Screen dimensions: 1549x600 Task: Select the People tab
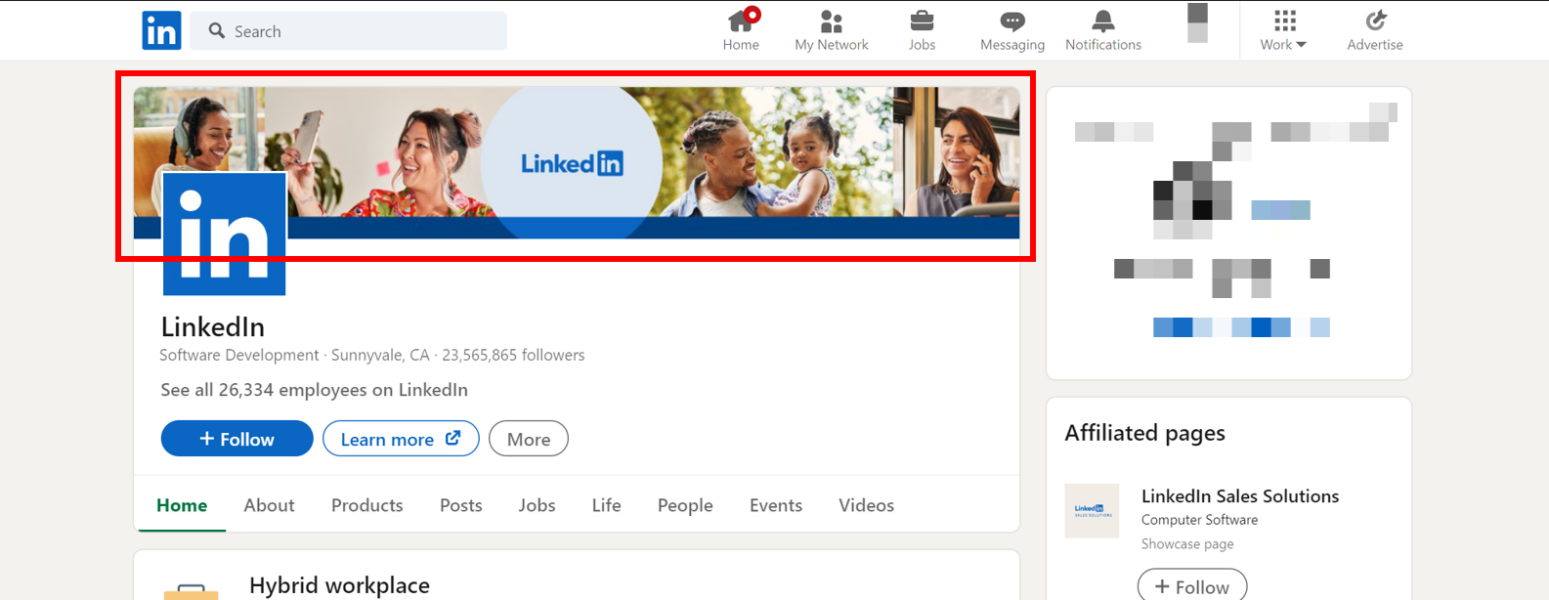684,505
